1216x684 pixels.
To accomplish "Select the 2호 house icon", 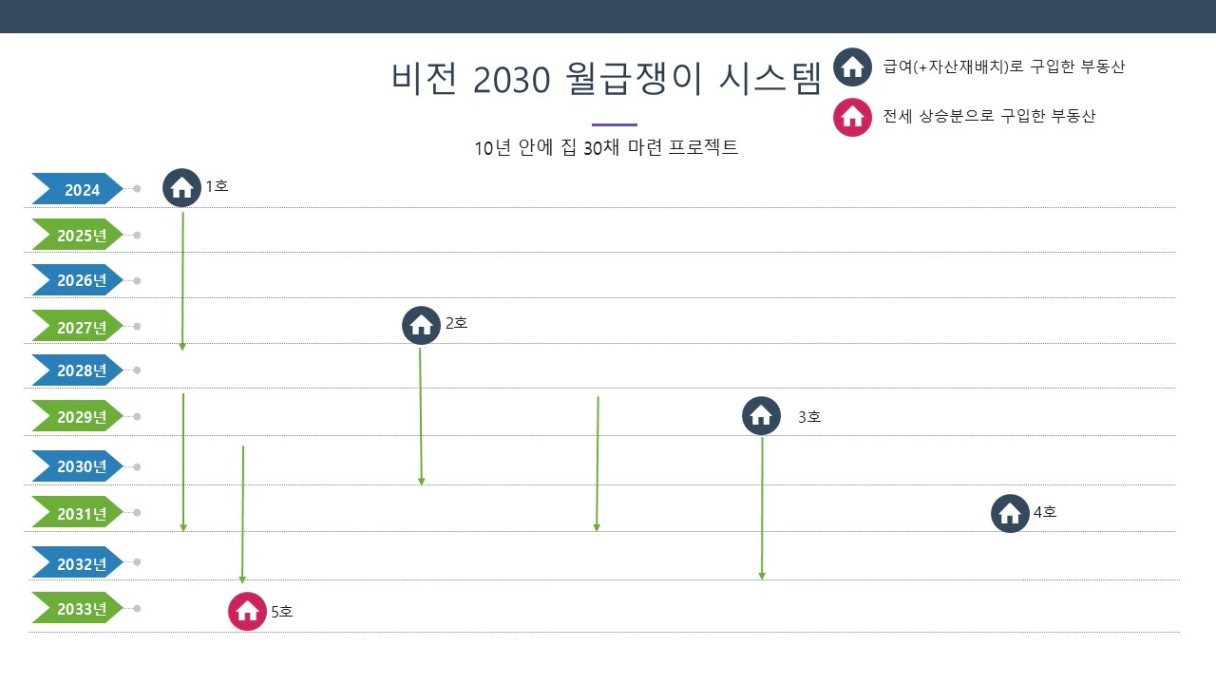I will 421,325.
